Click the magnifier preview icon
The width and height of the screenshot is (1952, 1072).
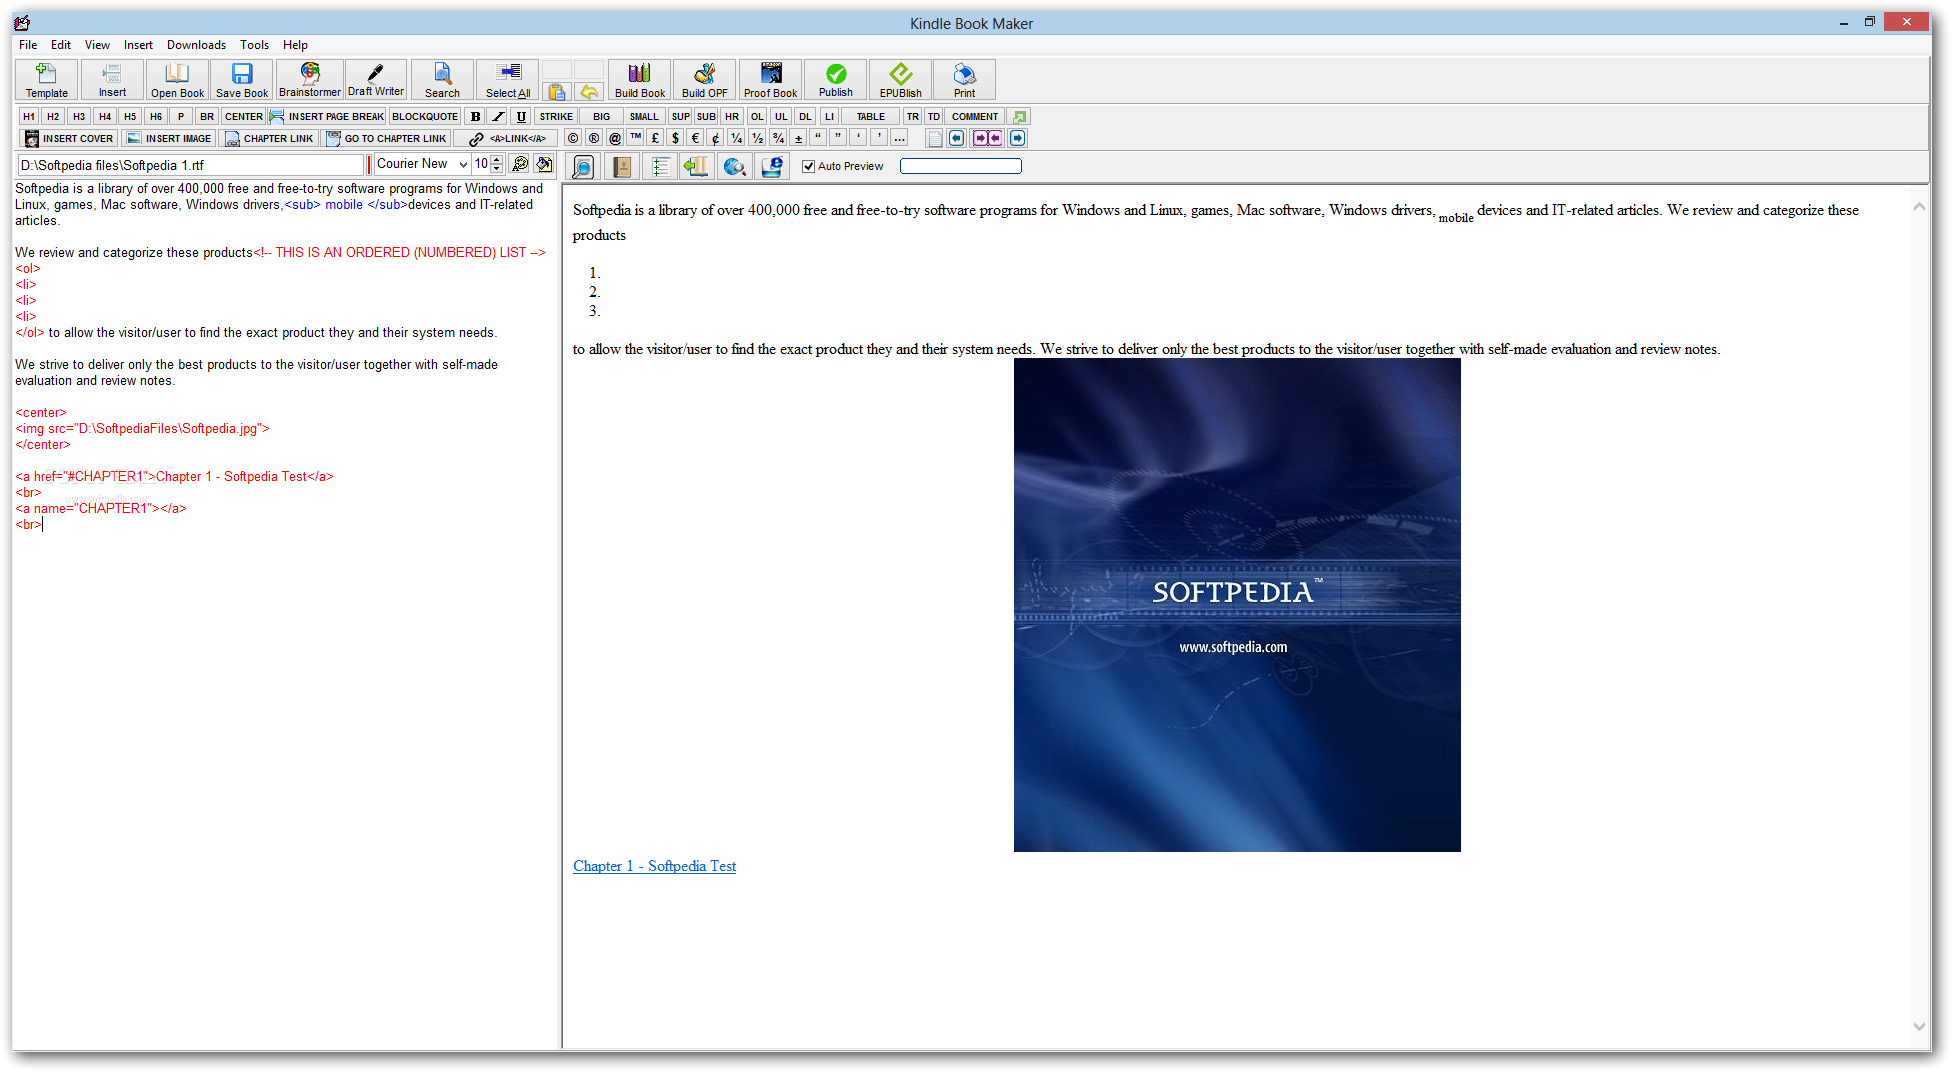pos(583,166)
